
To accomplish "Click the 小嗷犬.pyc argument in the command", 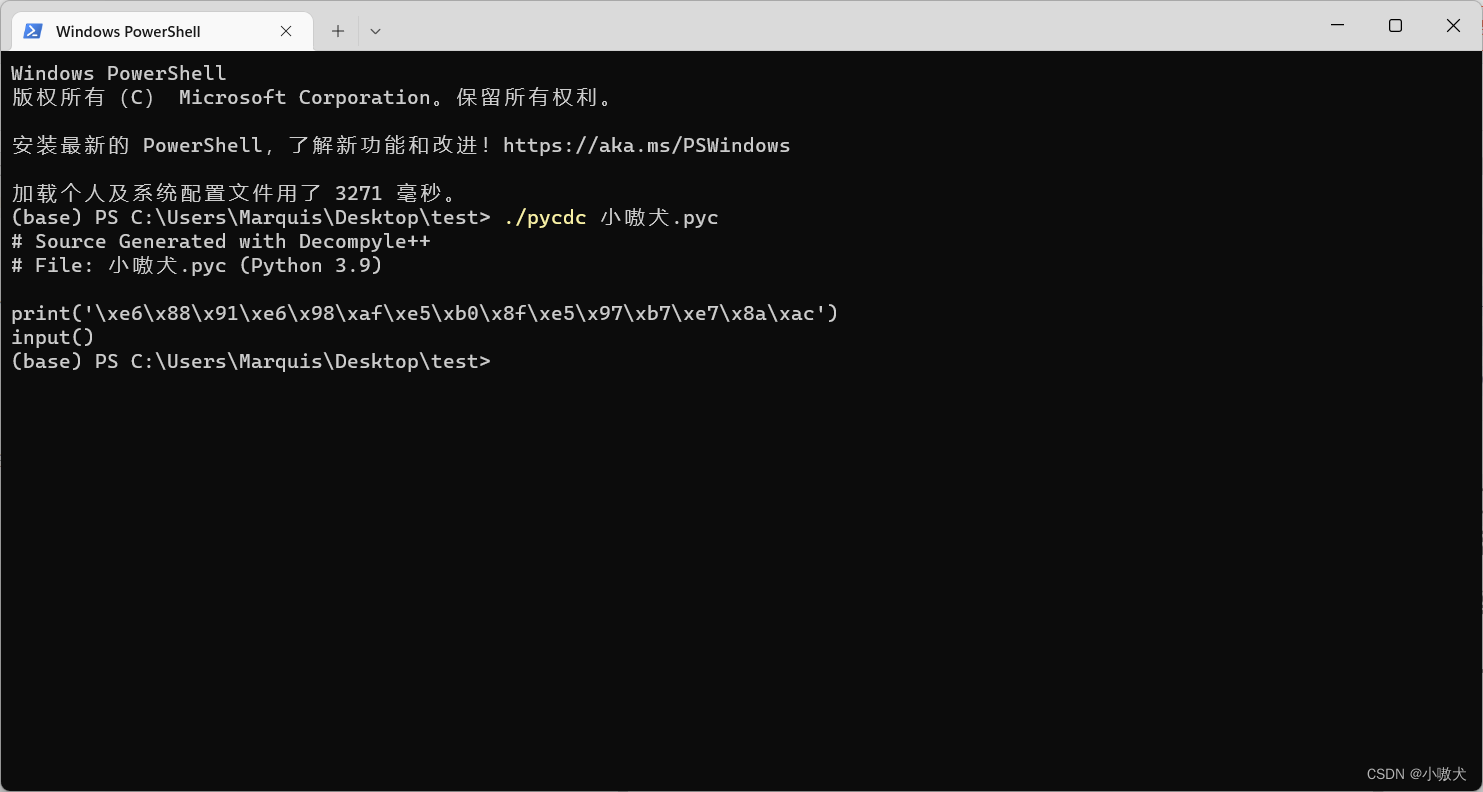I will coord(659,218).
